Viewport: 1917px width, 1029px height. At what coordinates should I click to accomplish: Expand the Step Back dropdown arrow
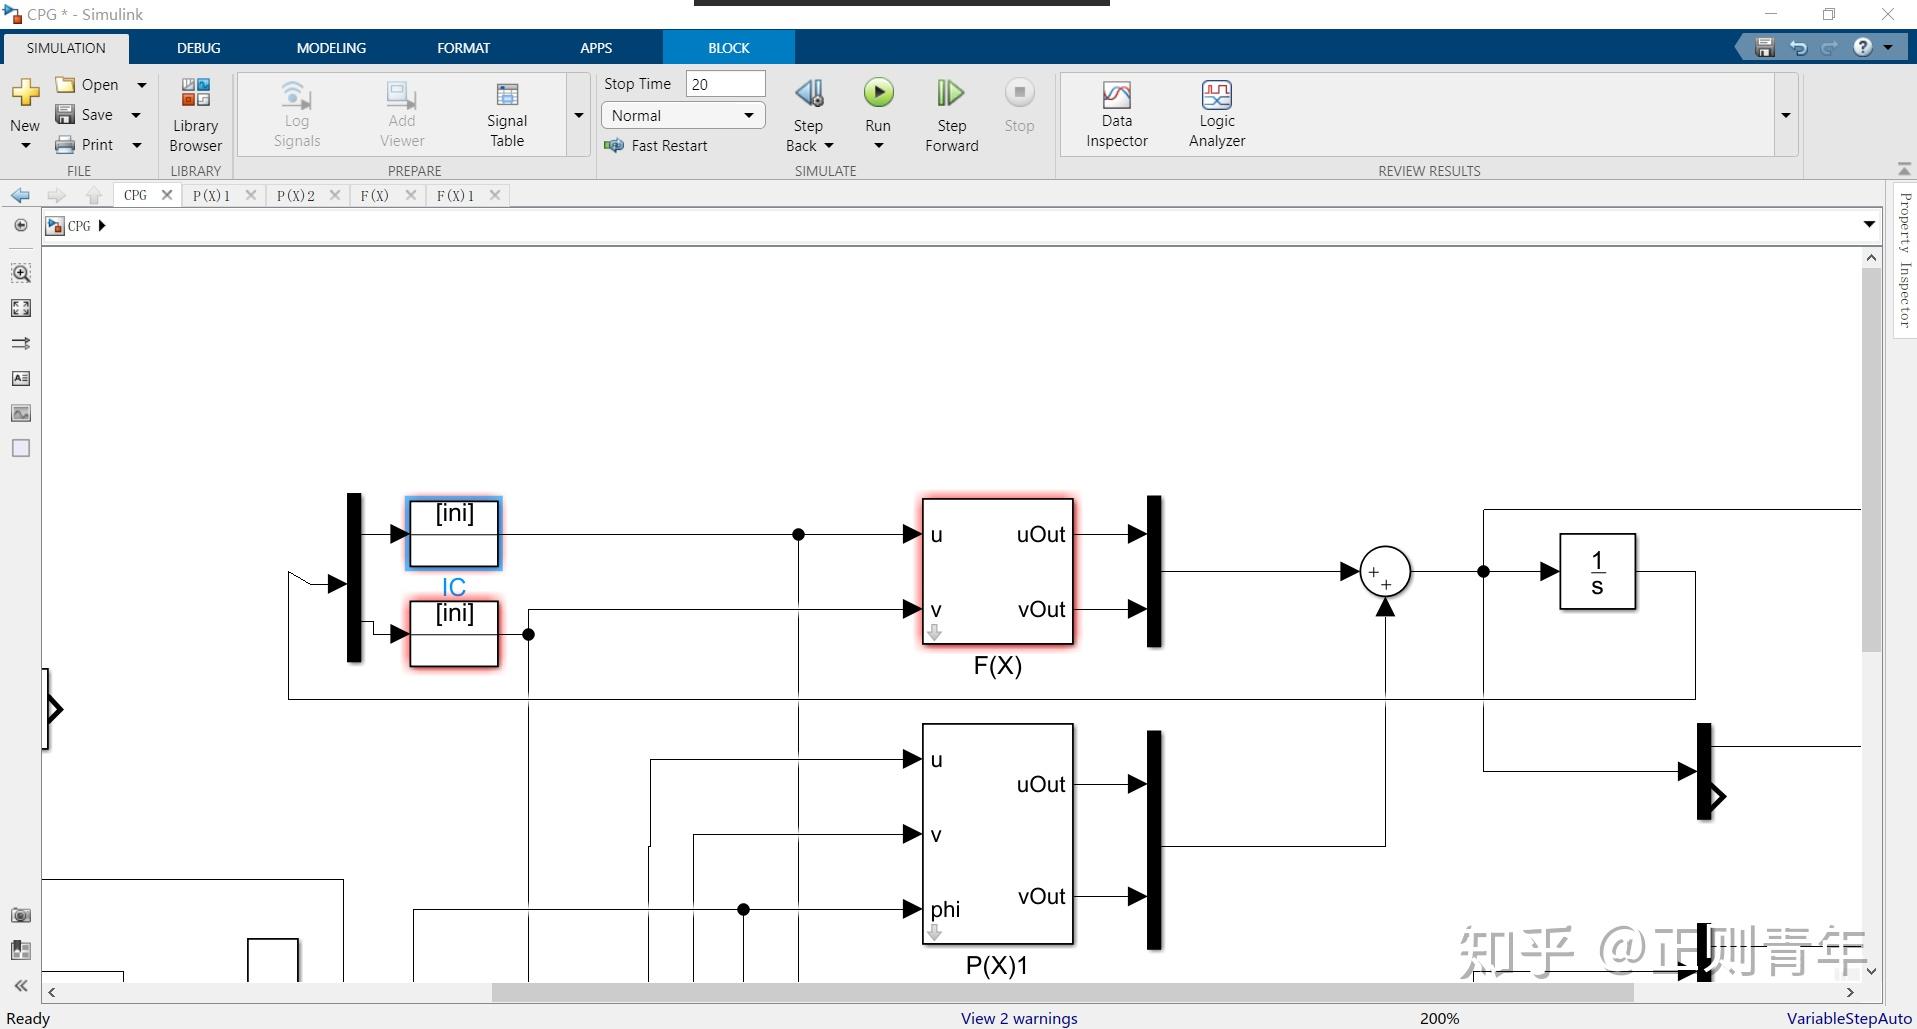829,146
